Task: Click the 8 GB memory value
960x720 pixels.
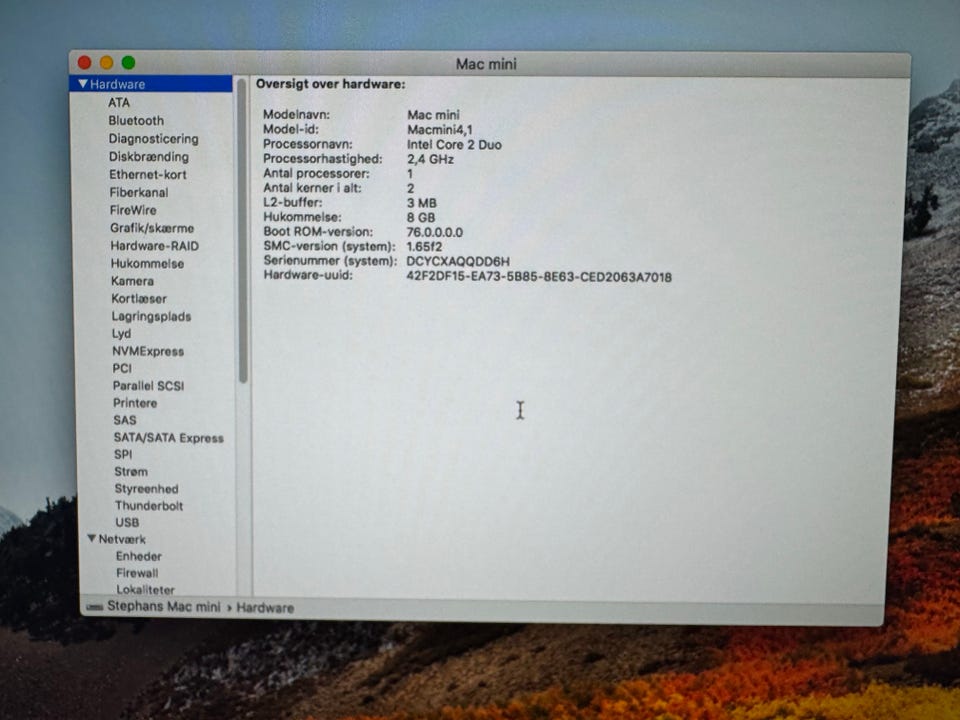Action: click(x=421, y=217)
